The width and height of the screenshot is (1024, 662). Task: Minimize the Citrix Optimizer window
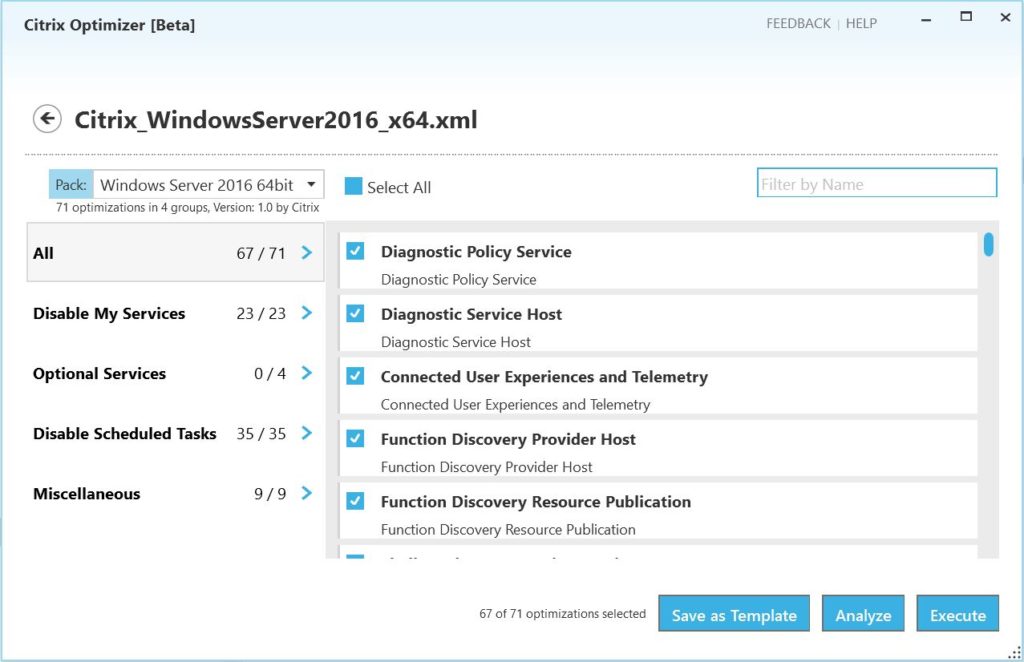point(926,20)
